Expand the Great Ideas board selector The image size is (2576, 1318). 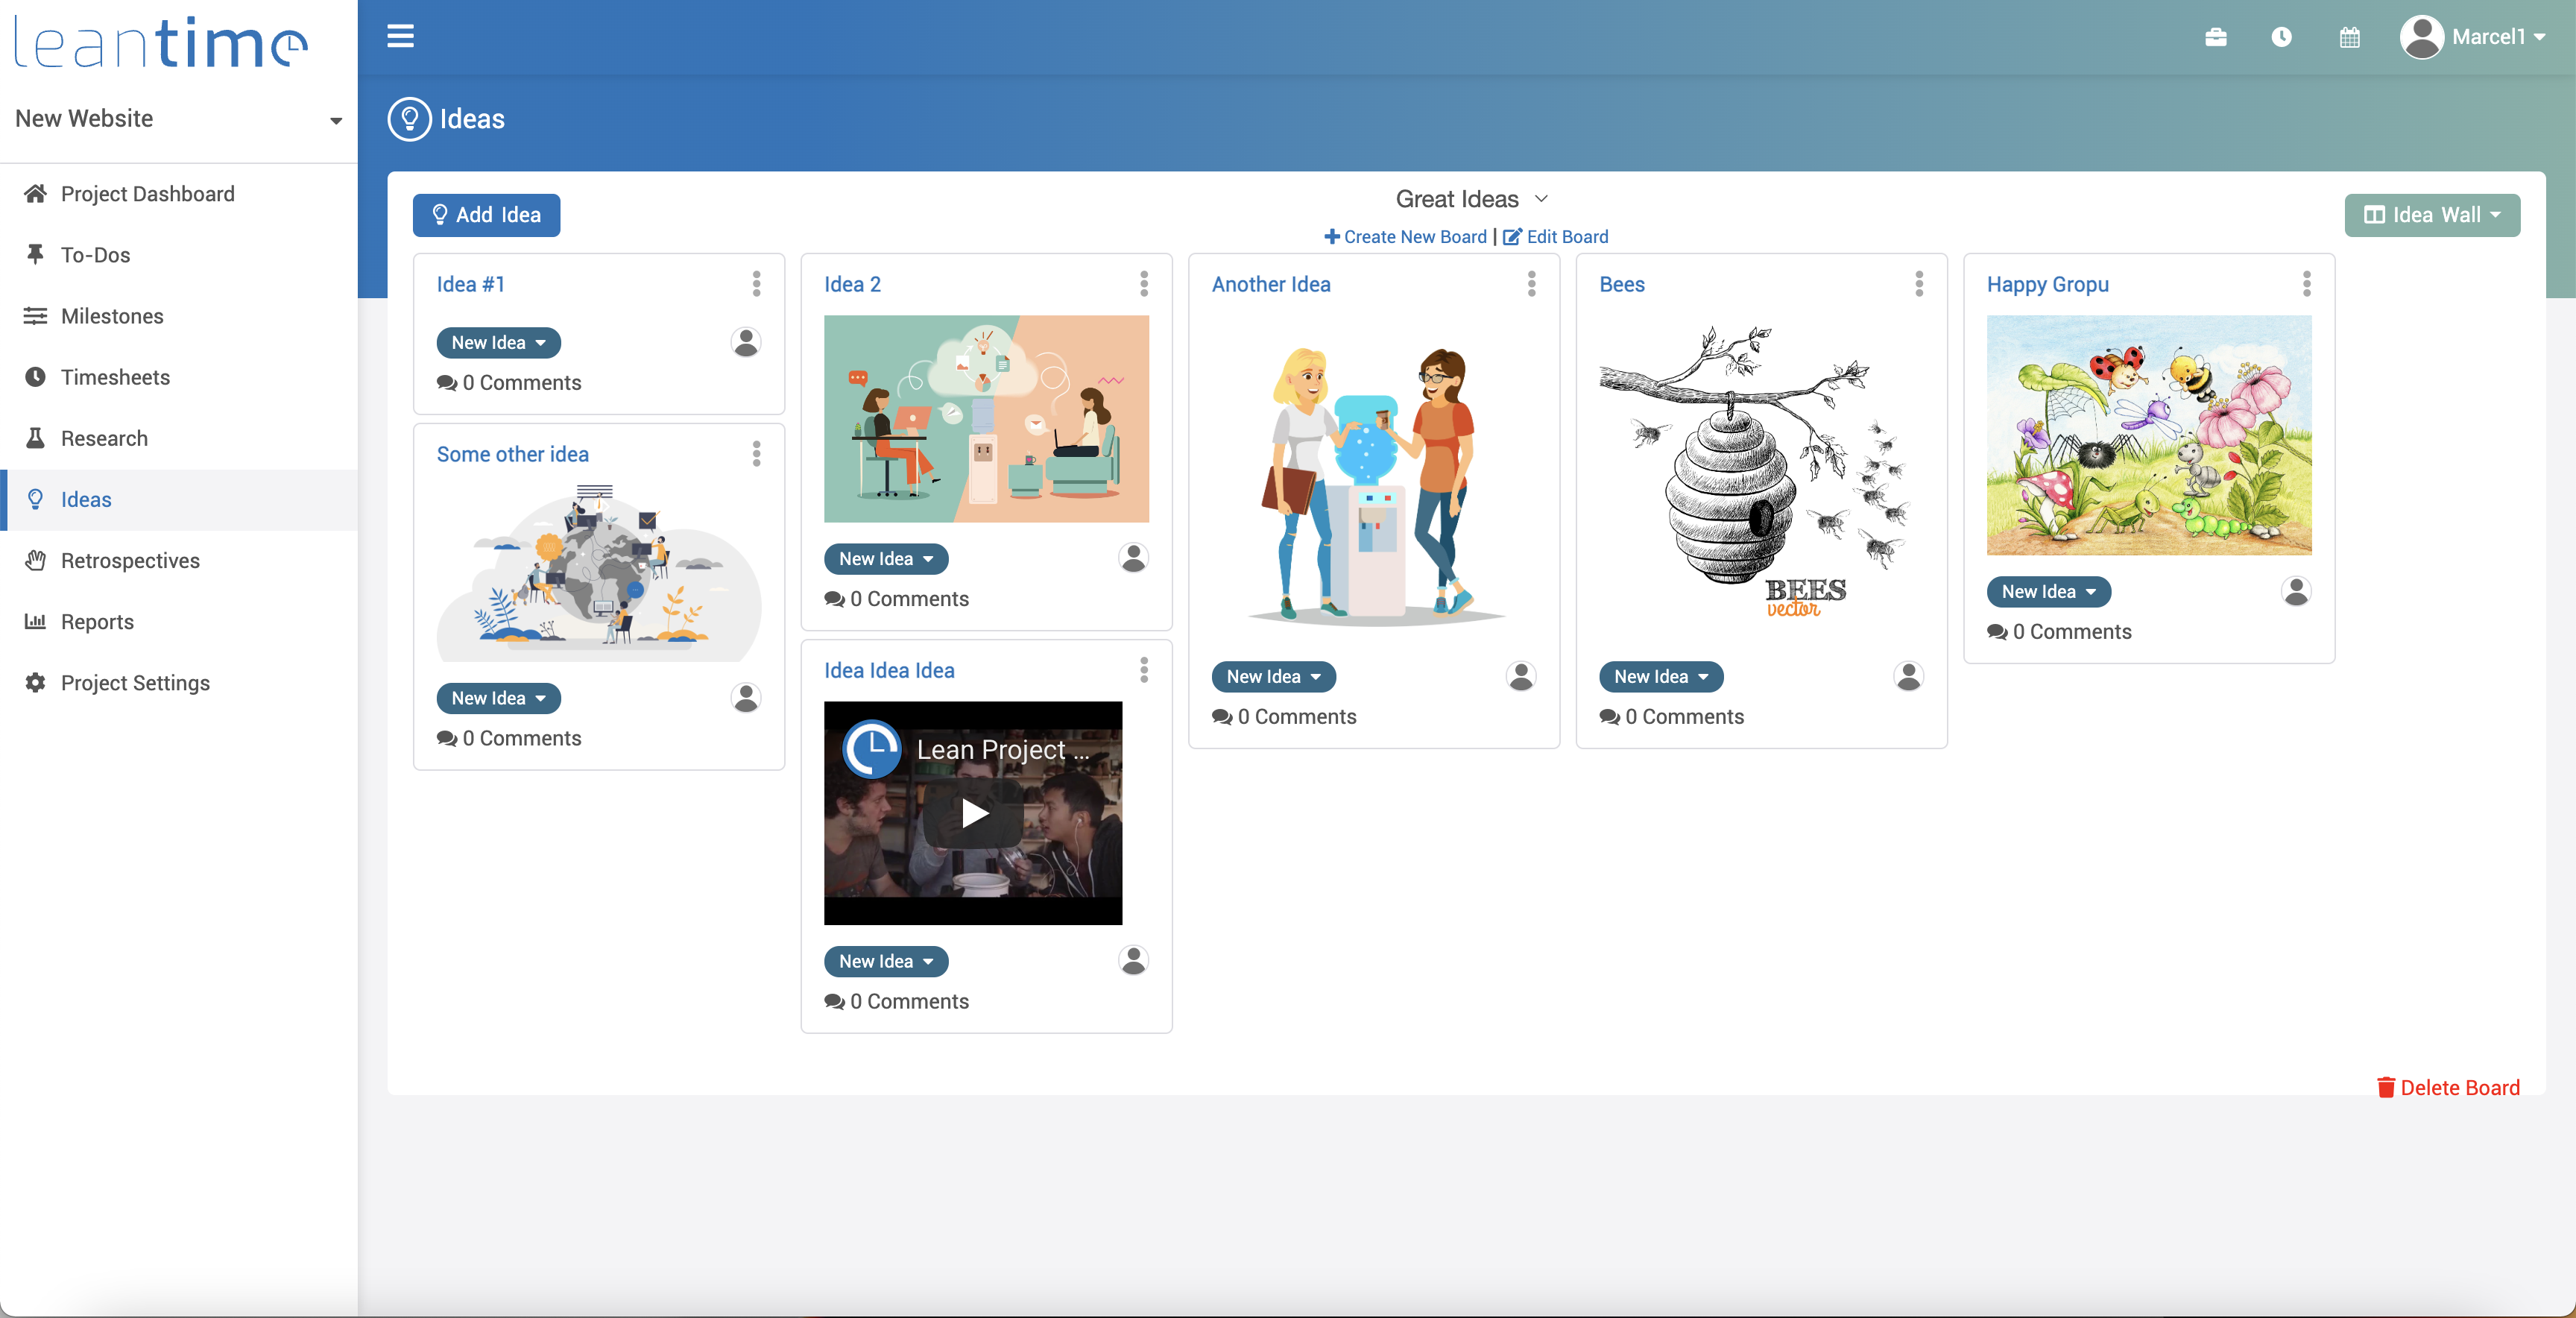click(x=1470, y=199)
